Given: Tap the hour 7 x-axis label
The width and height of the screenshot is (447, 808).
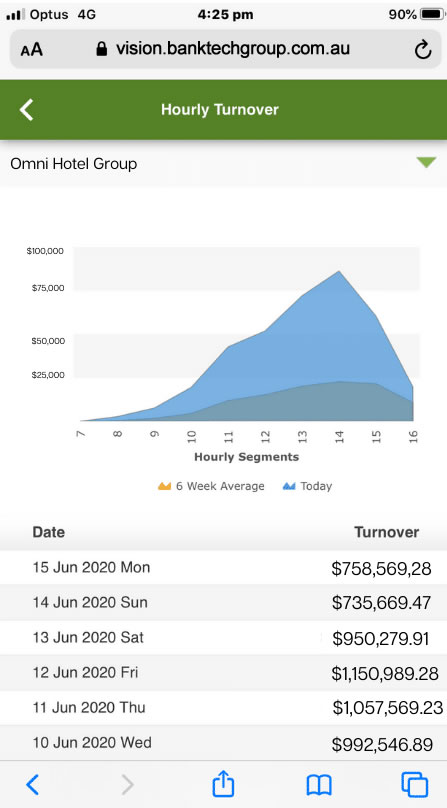Looking at the screenshot, I should pos(80,433).
